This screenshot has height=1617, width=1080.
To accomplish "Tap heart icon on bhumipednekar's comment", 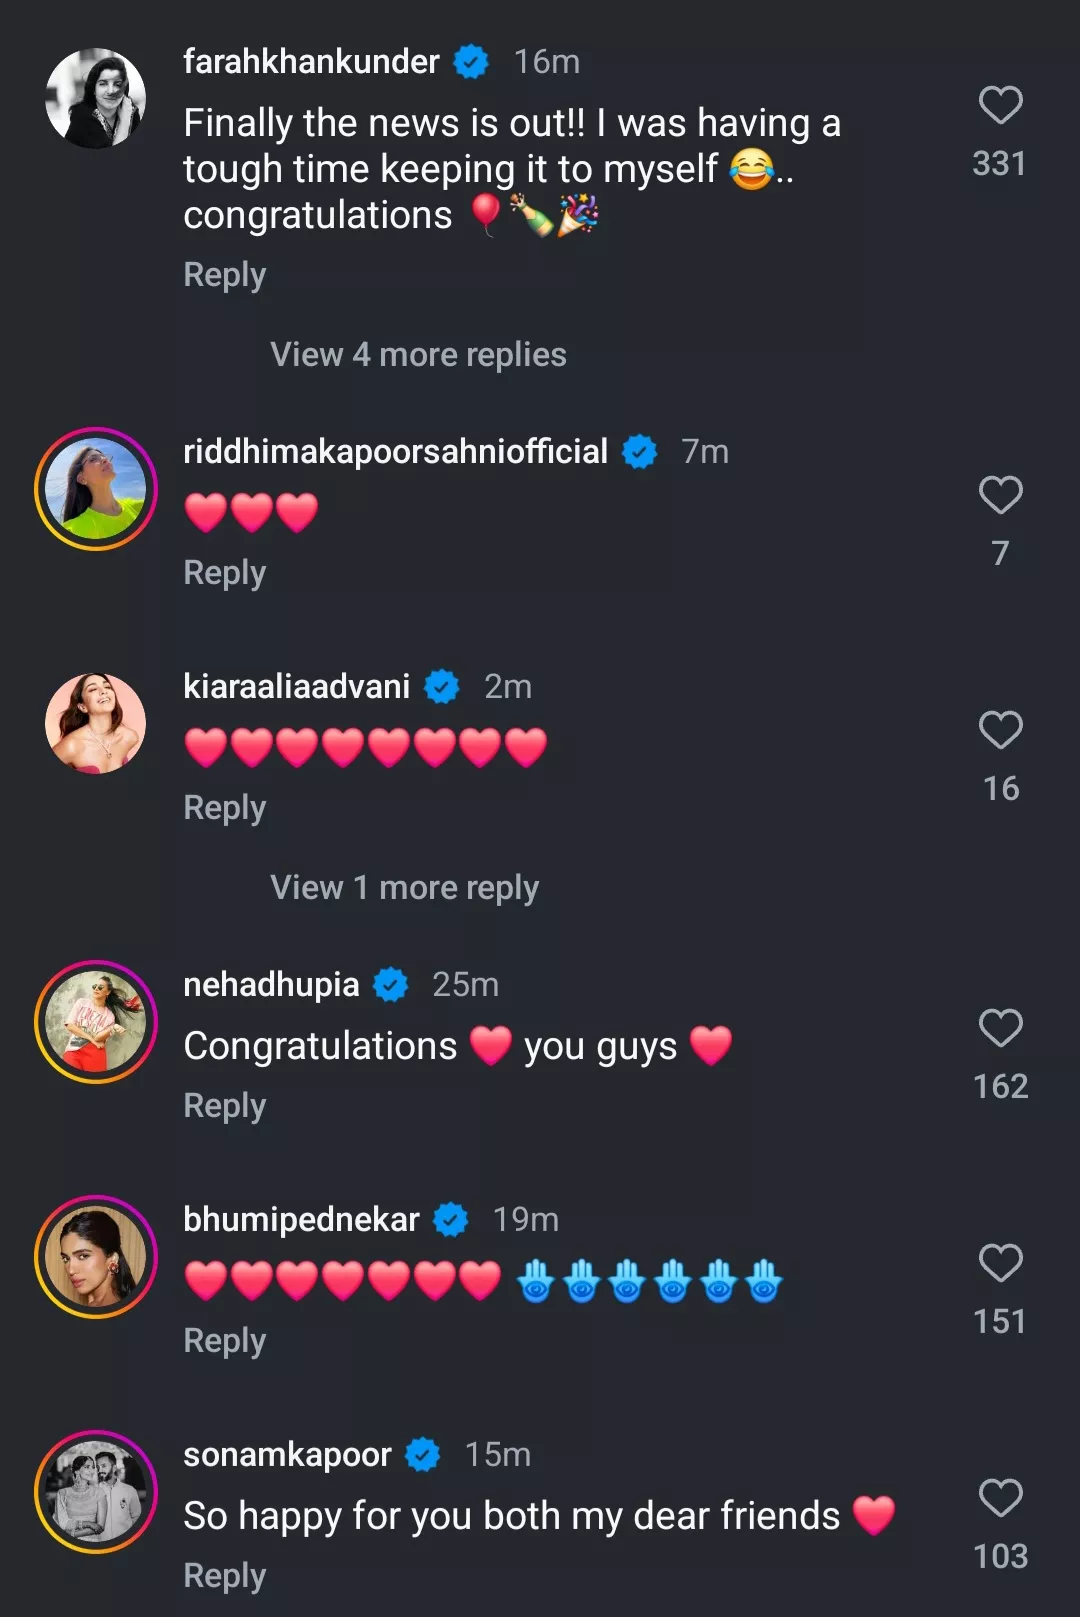I will pos(1000,1263).
